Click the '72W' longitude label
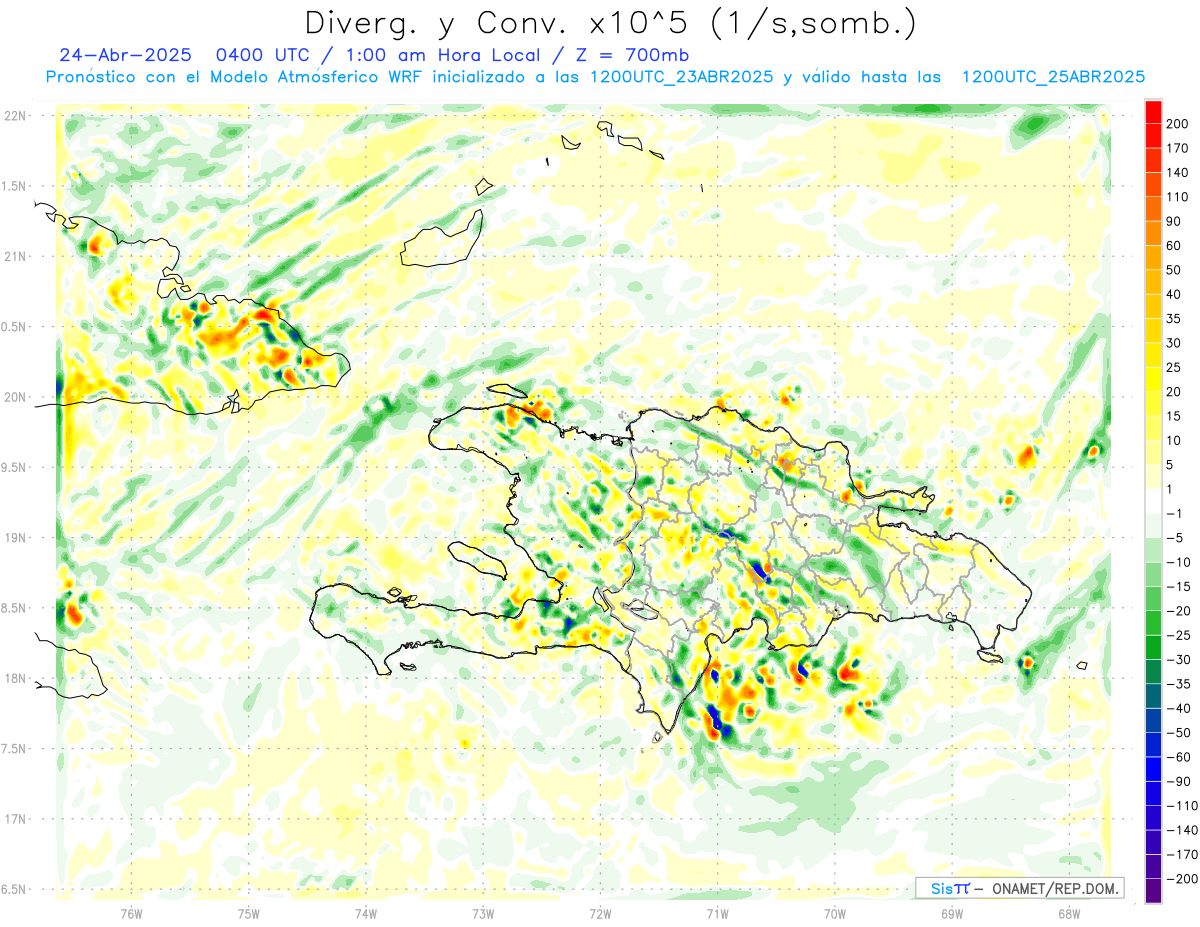Screen dimensions: 1200x927 (x=600, y=913)
